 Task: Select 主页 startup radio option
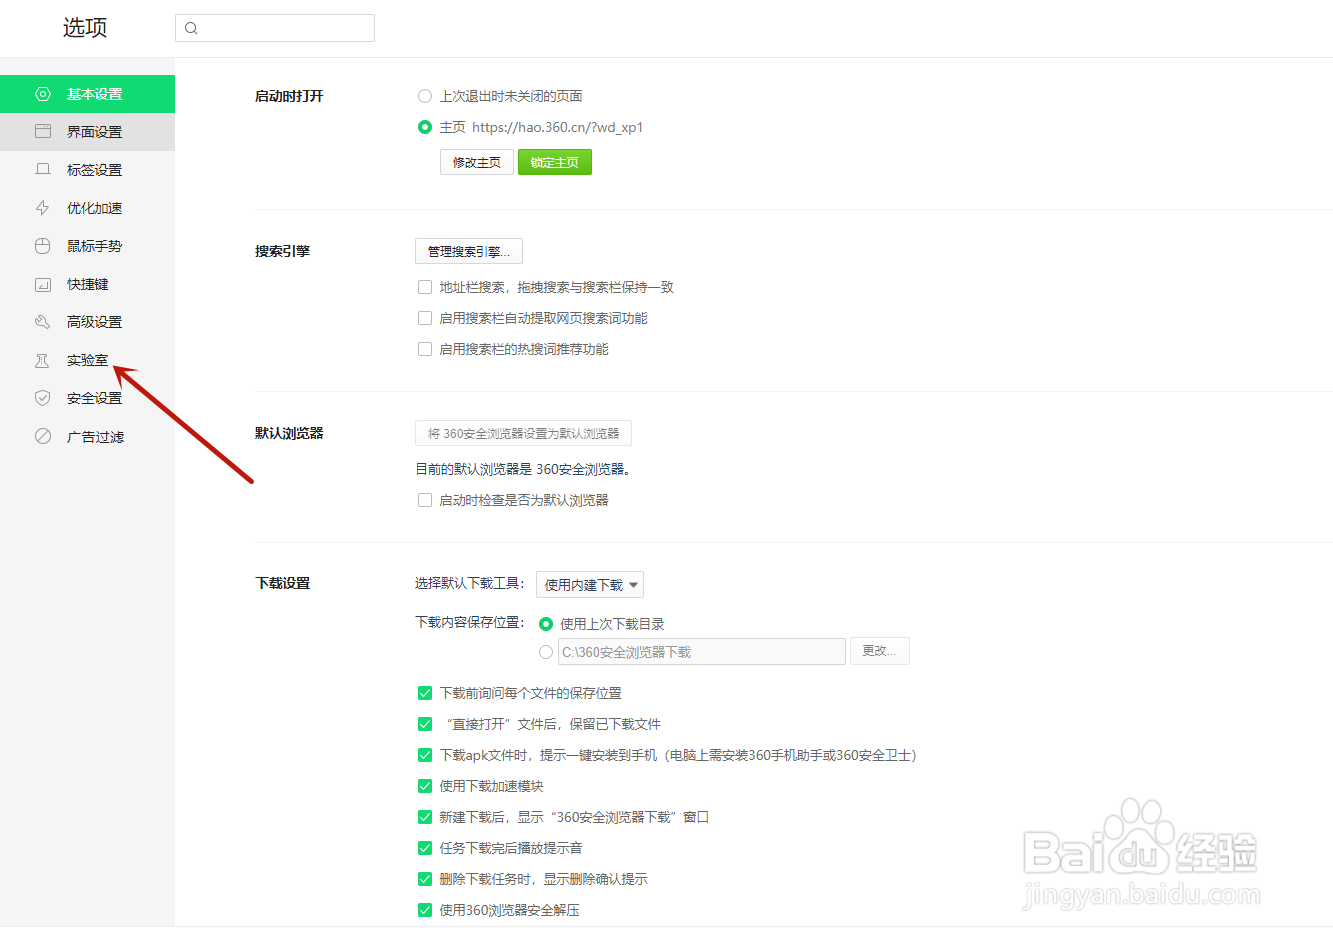coord(425,127)
